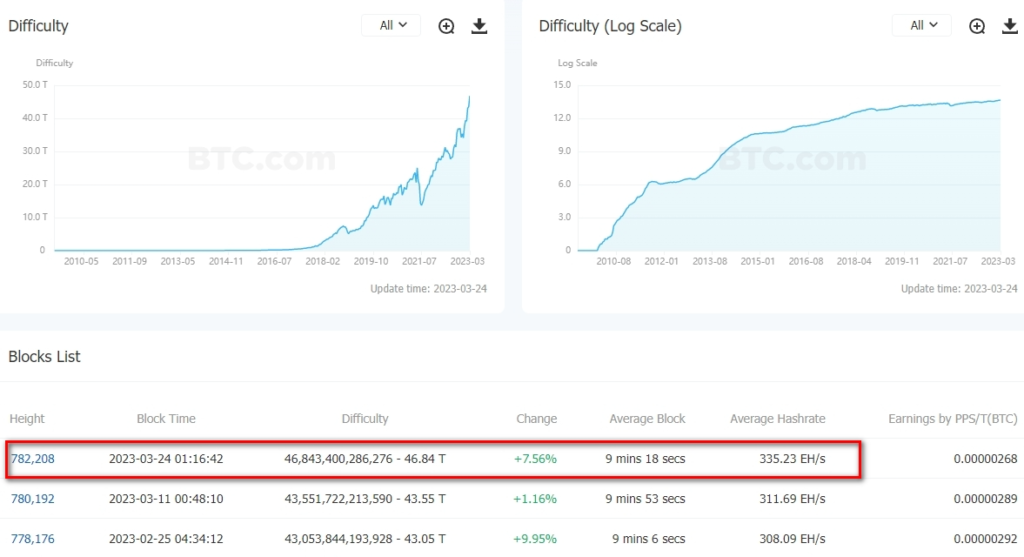
Task: Open block height 780,192 link
Action: pyautogui.click(x=32, y=498)
